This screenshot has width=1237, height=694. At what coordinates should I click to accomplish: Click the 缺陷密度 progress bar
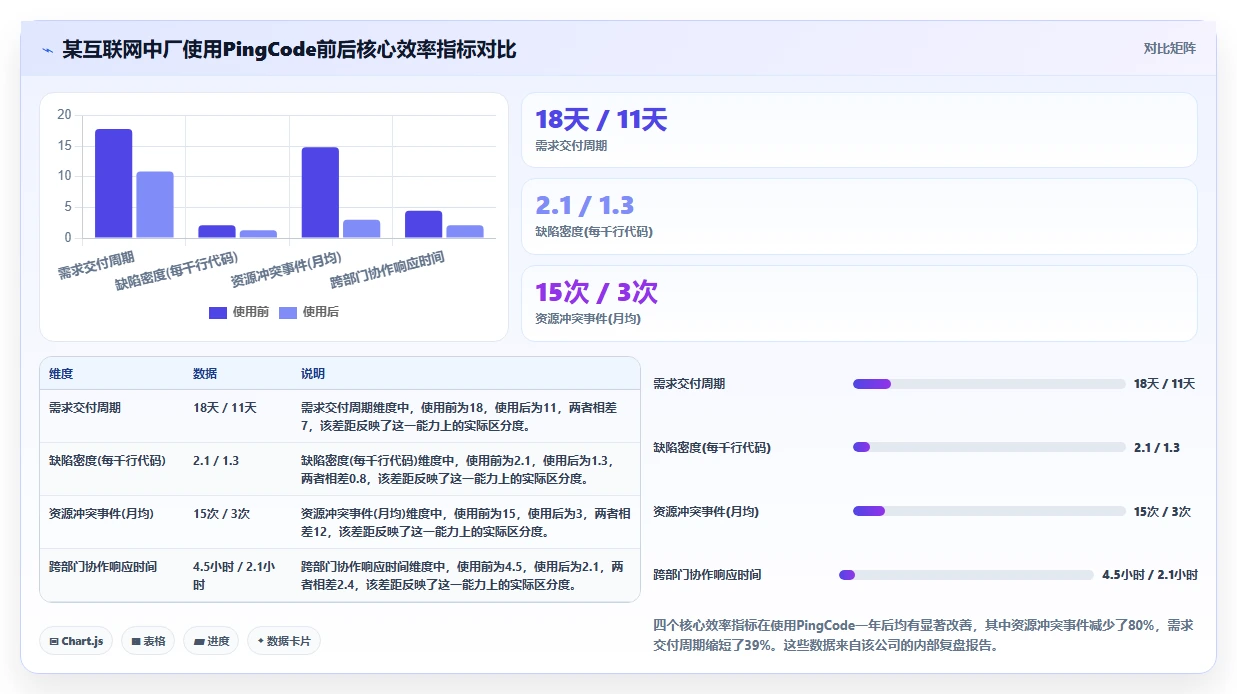pyautogui.click(x=989, y=447)
